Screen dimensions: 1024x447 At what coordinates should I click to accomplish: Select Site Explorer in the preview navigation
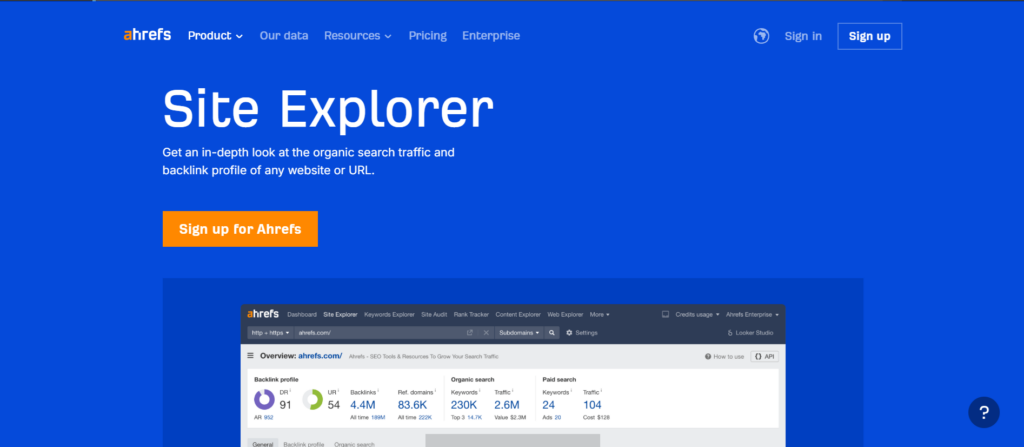[340, 314]
